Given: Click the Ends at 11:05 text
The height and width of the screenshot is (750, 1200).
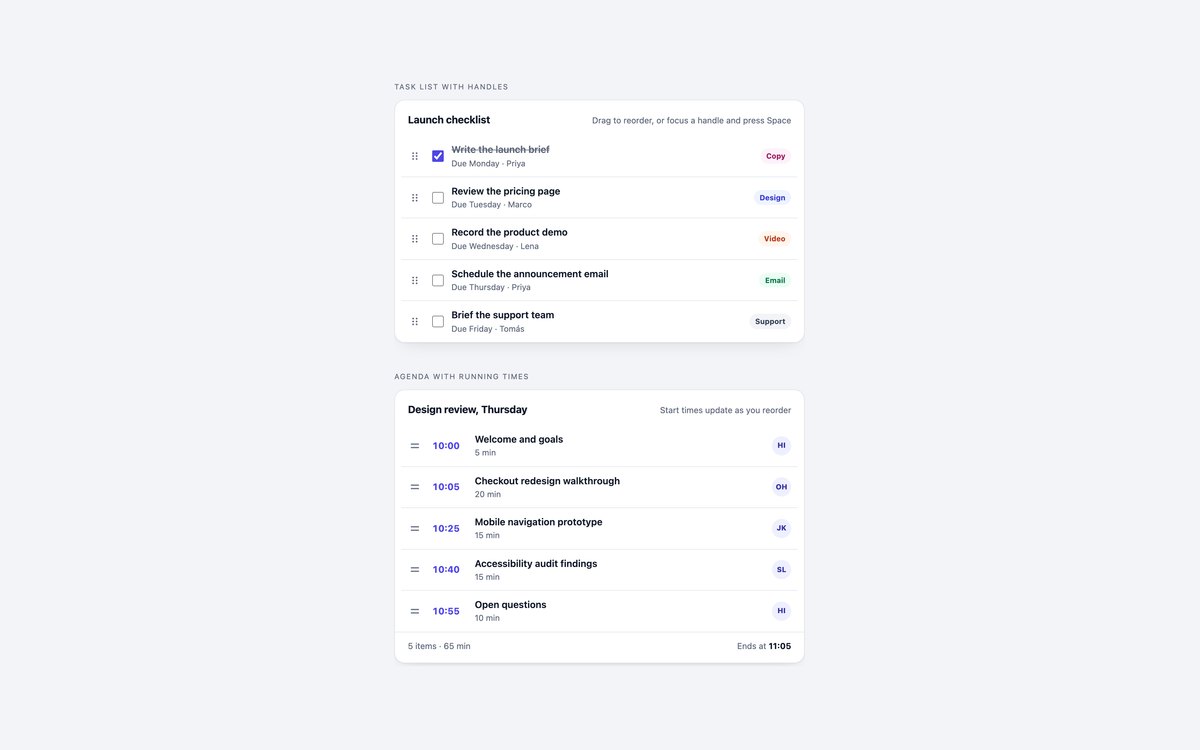Looking at the screenshot, I should [764, 646].
